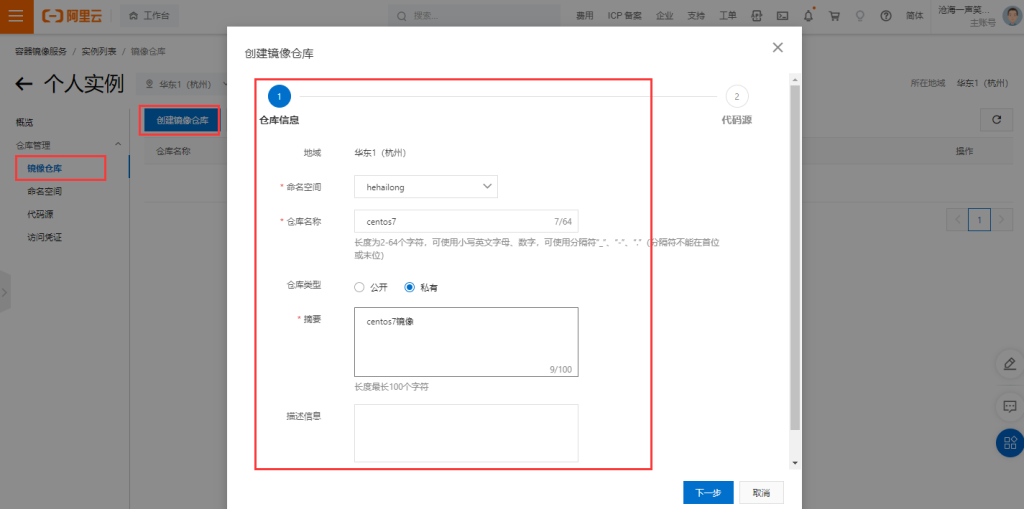This screenshot has width=1024, height=509.
Task: Open the orange hamburger menu
Action: pyautogui.click(x=16, y=15)
